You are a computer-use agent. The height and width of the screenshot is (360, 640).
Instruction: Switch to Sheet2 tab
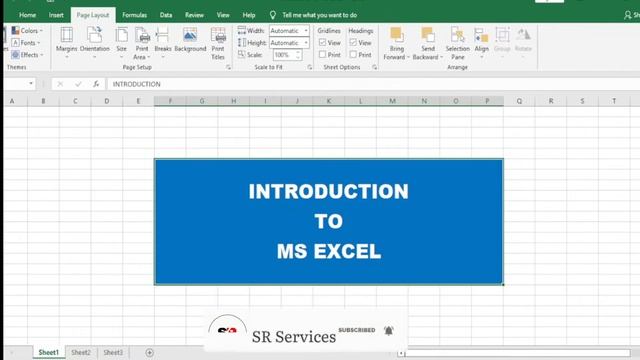click(81, 353)
